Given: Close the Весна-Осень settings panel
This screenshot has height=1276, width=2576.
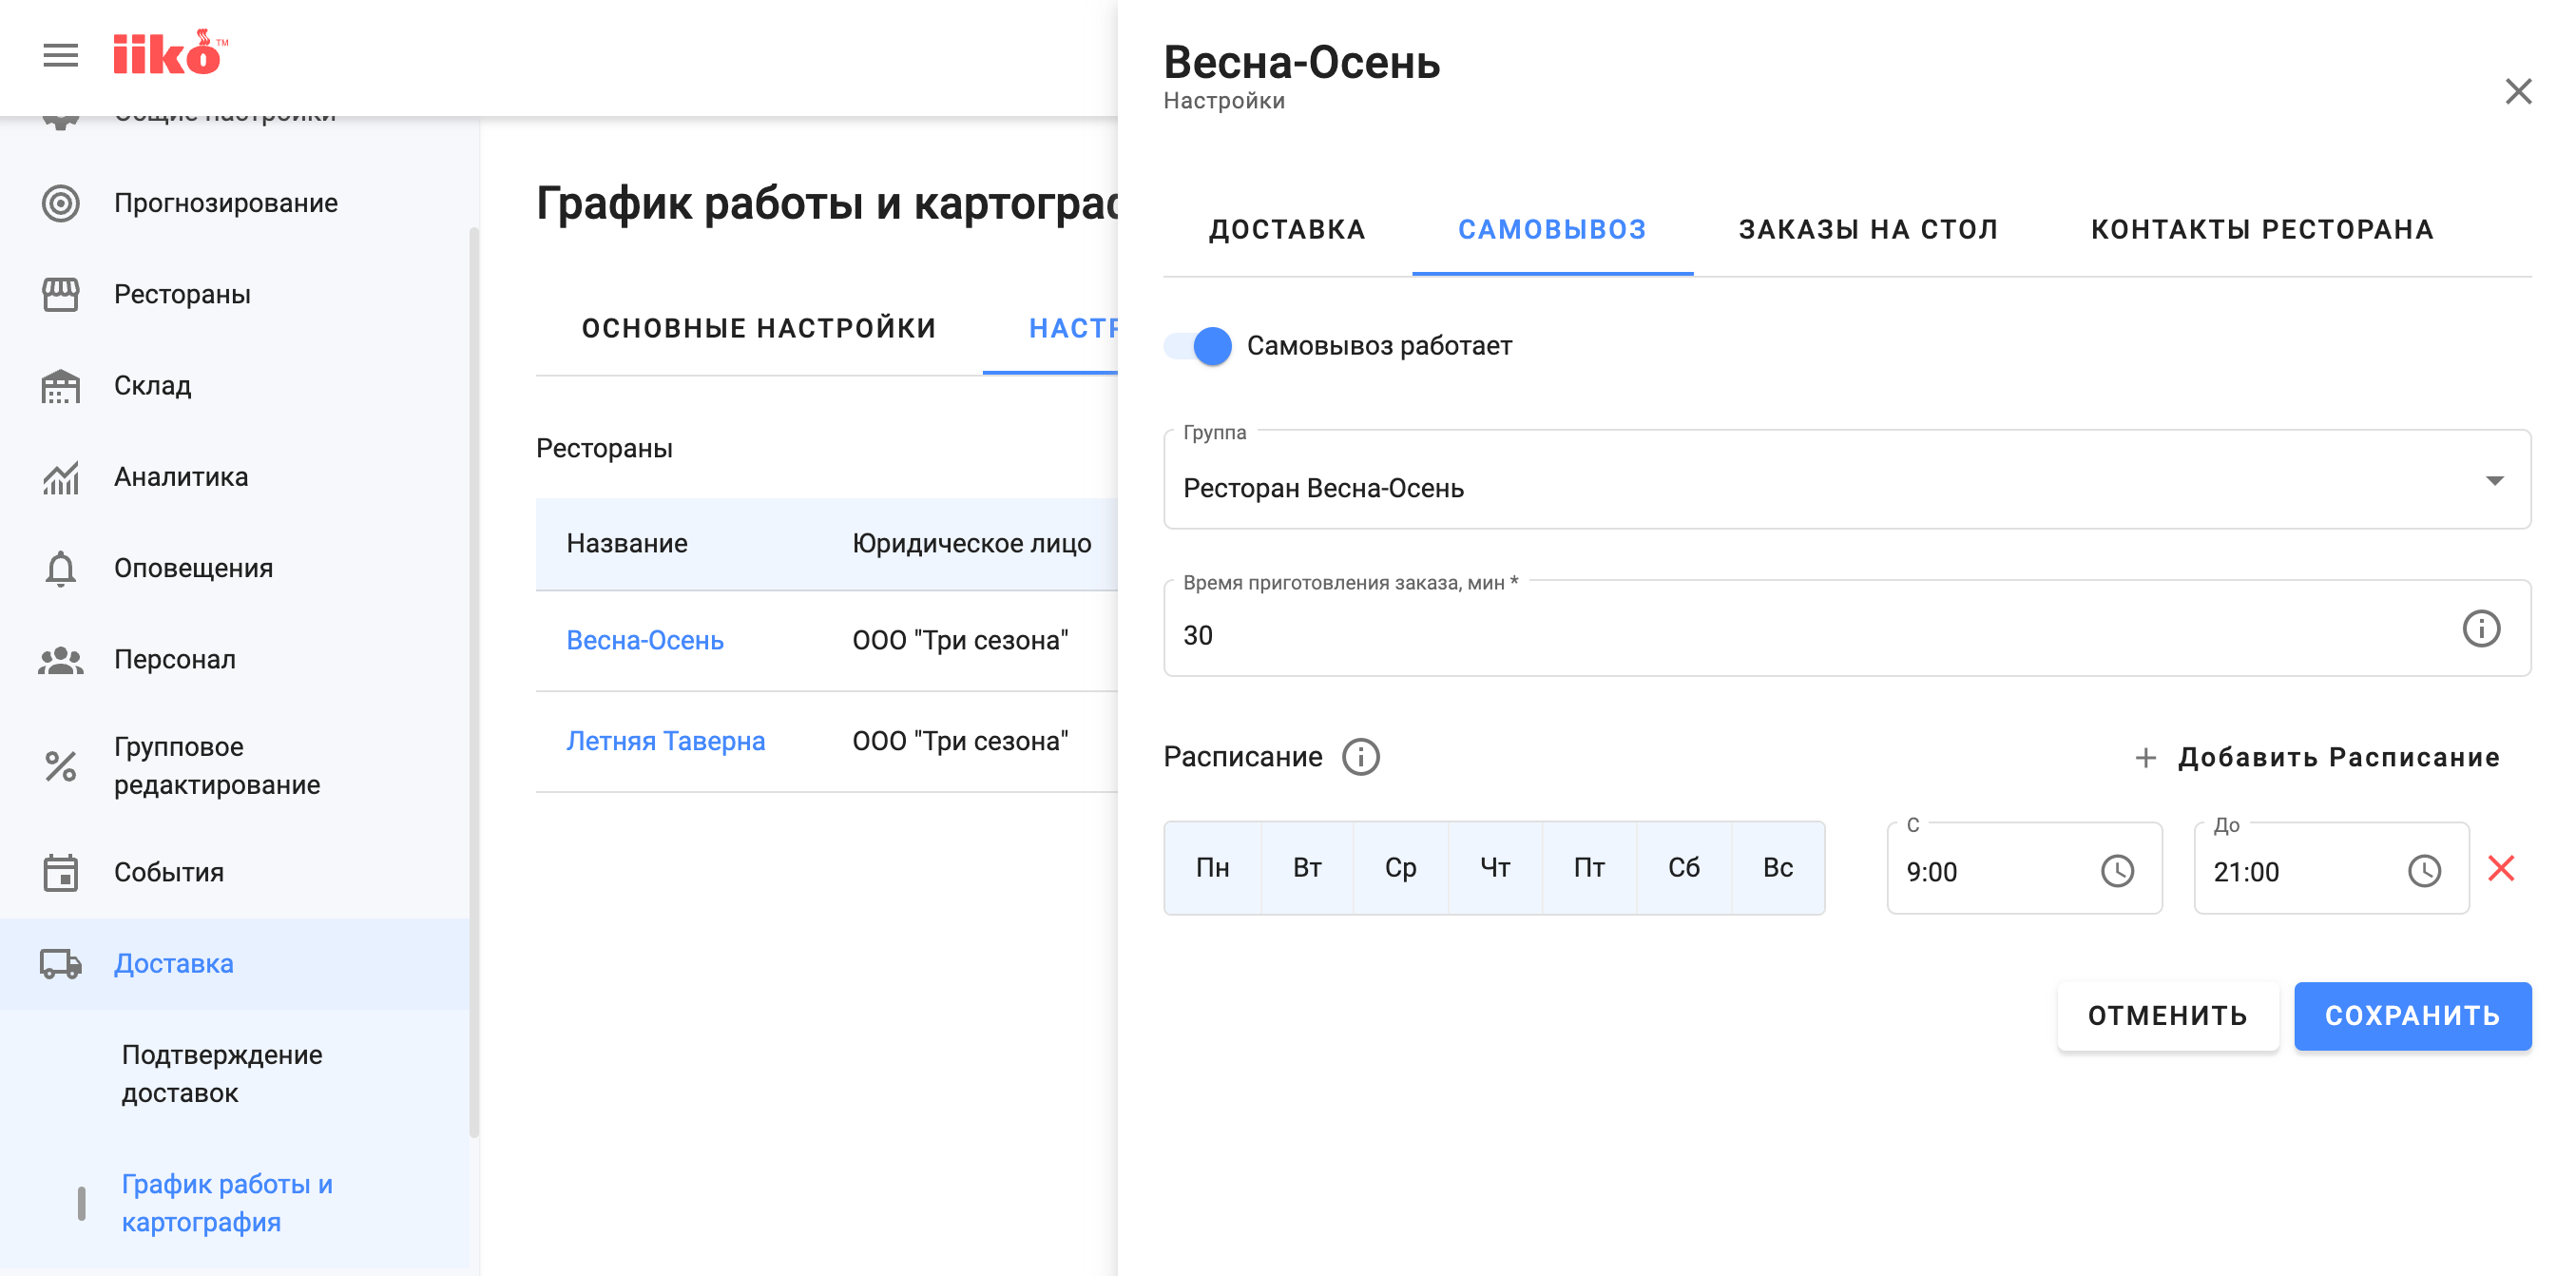Looking at the screenshot, I should [x=2518, y=91].
